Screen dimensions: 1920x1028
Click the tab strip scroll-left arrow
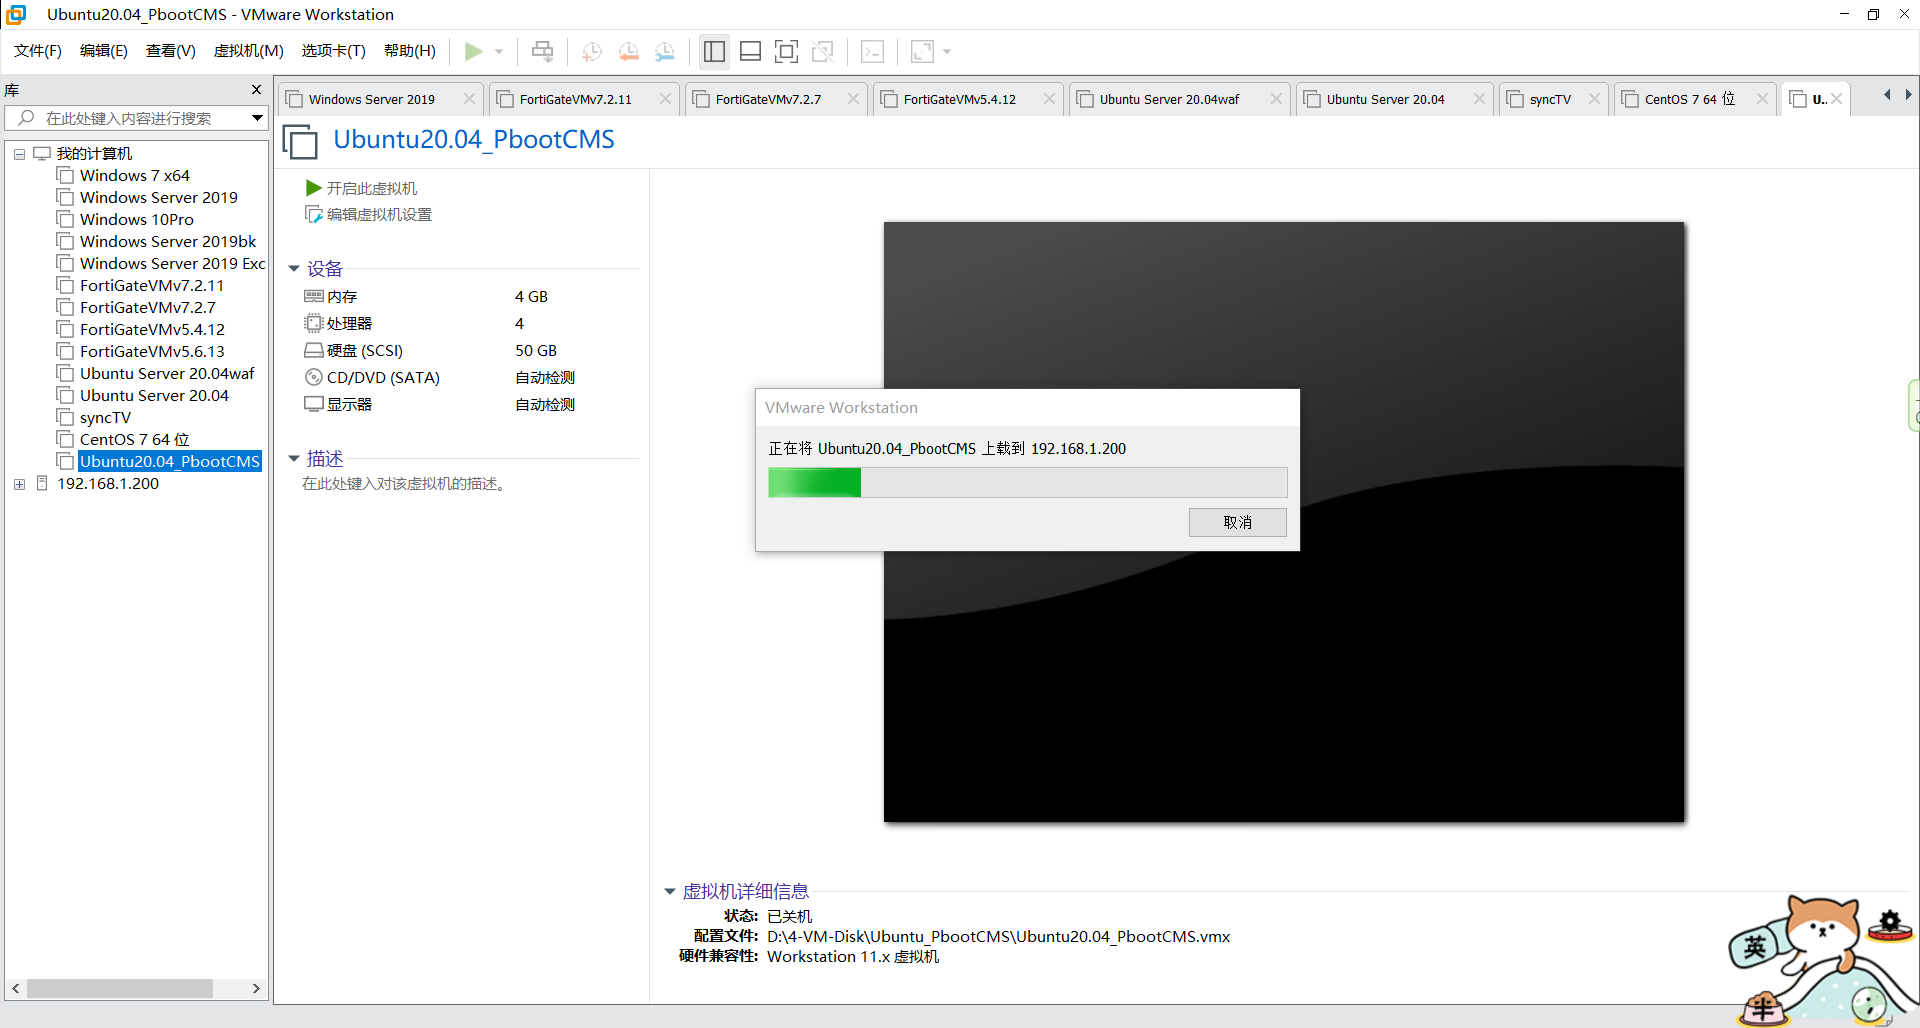coord(1887,95)
